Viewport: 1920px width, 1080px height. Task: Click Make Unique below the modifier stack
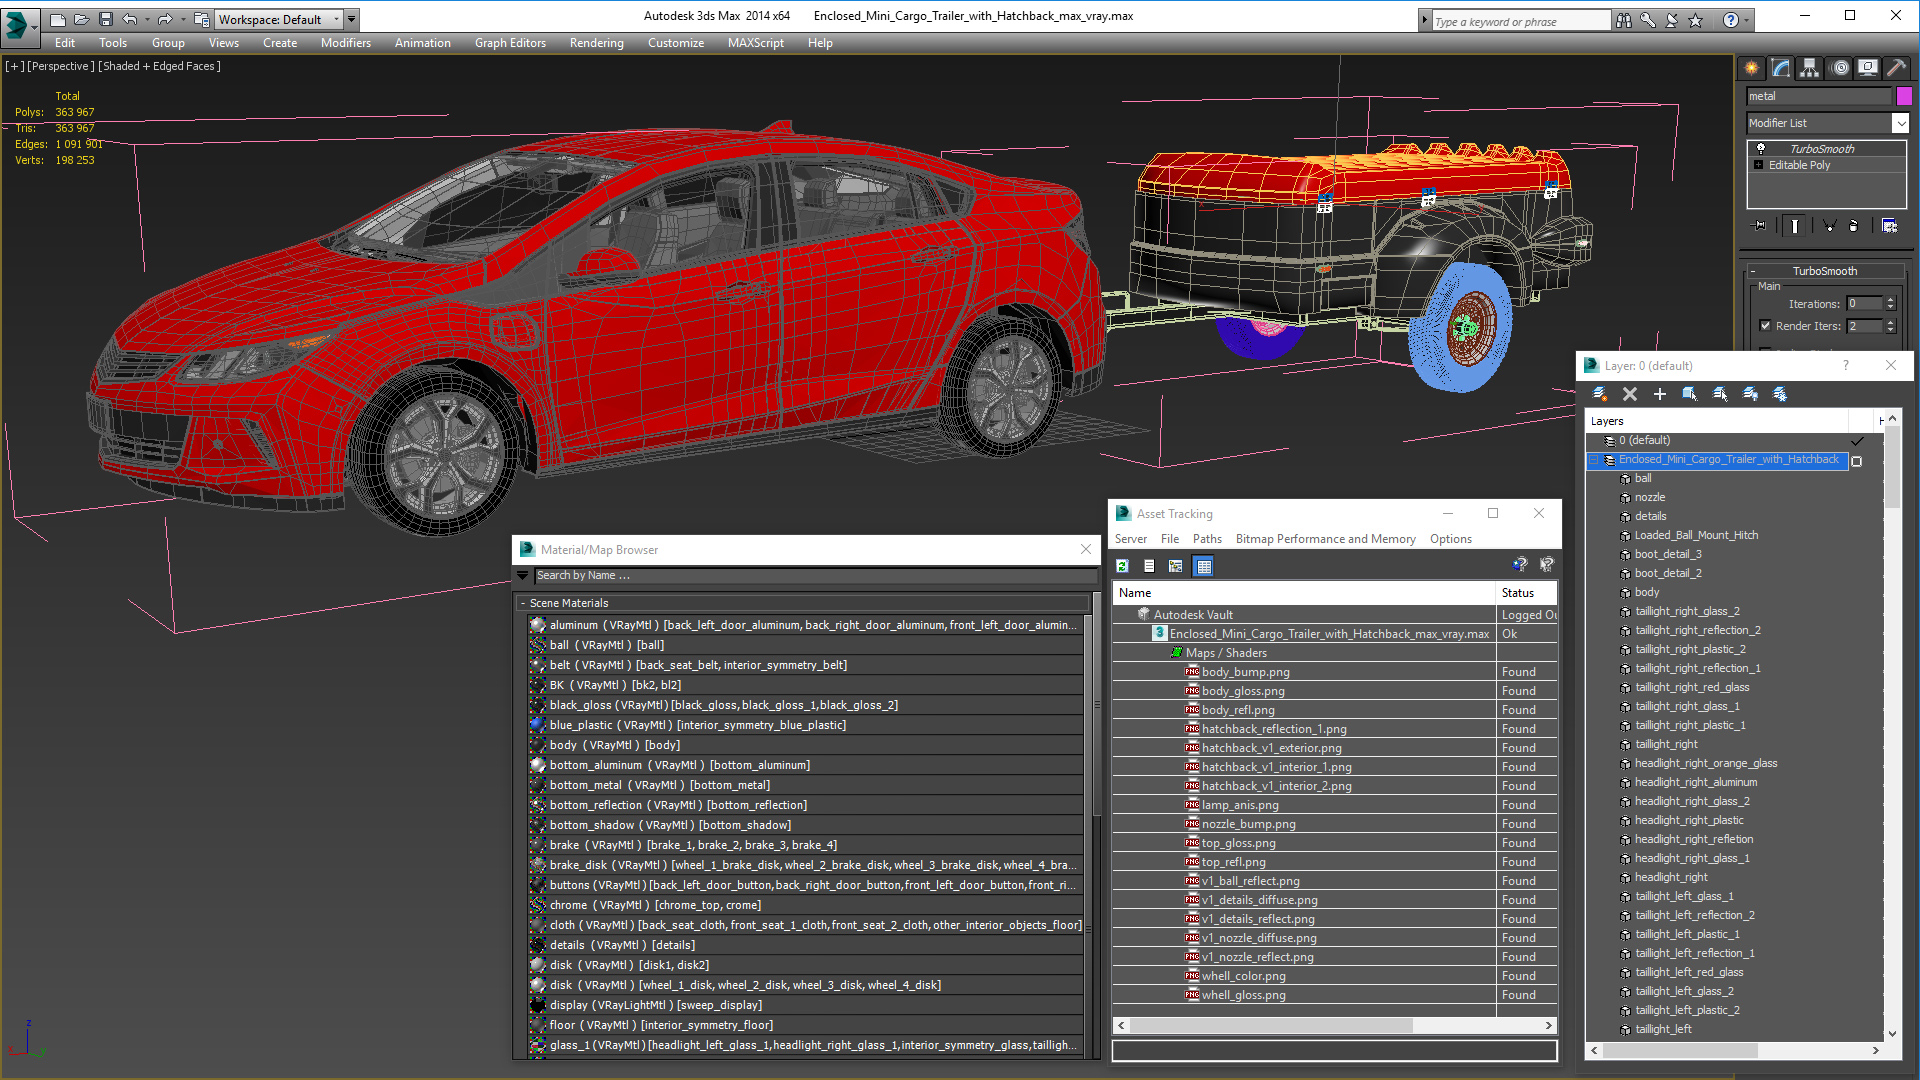pos(1829,226)
